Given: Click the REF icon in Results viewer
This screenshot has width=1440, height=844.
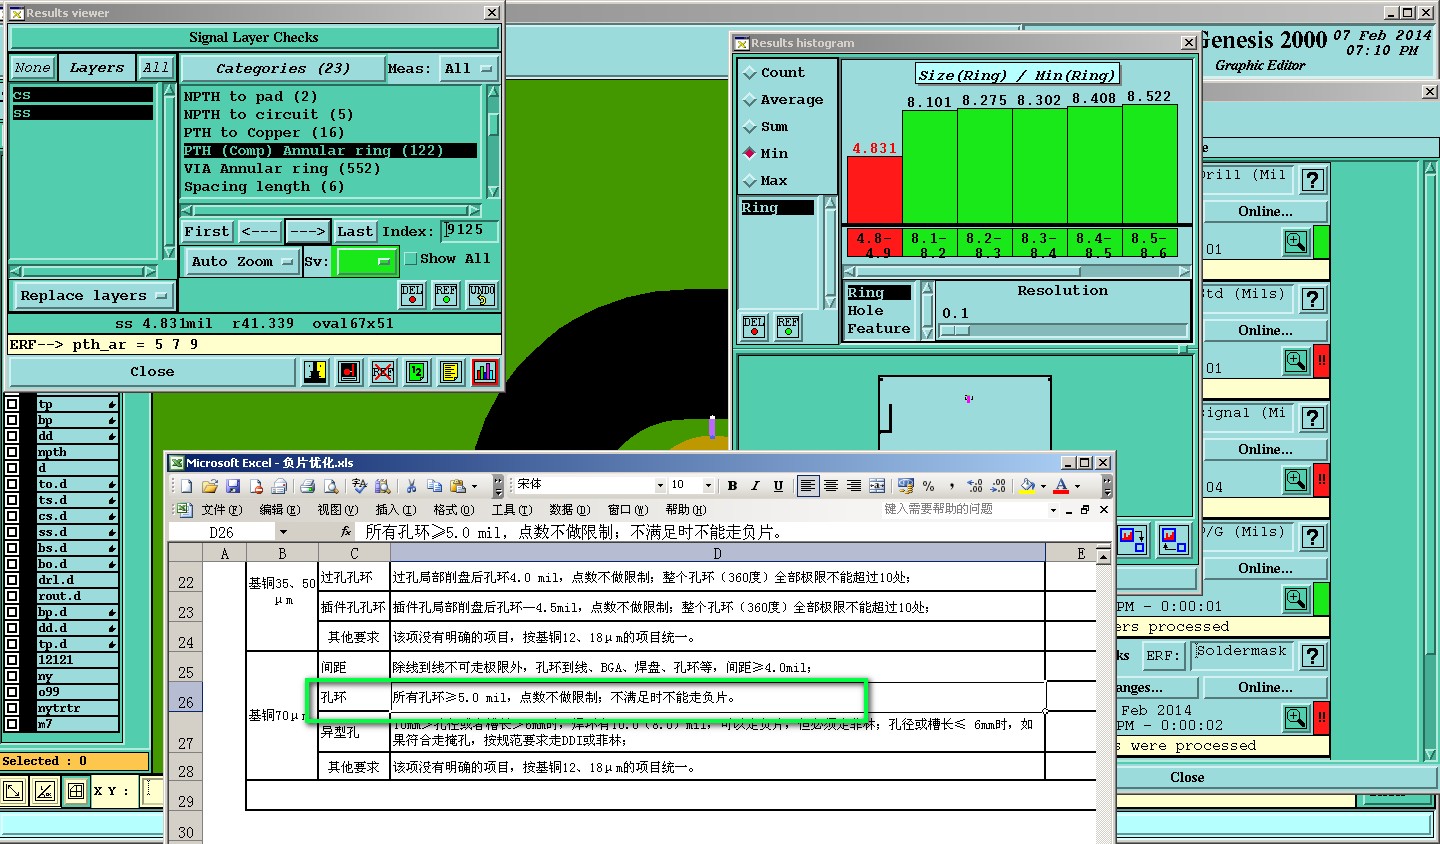Looking at the screenshot, I should tap(446, 294).
